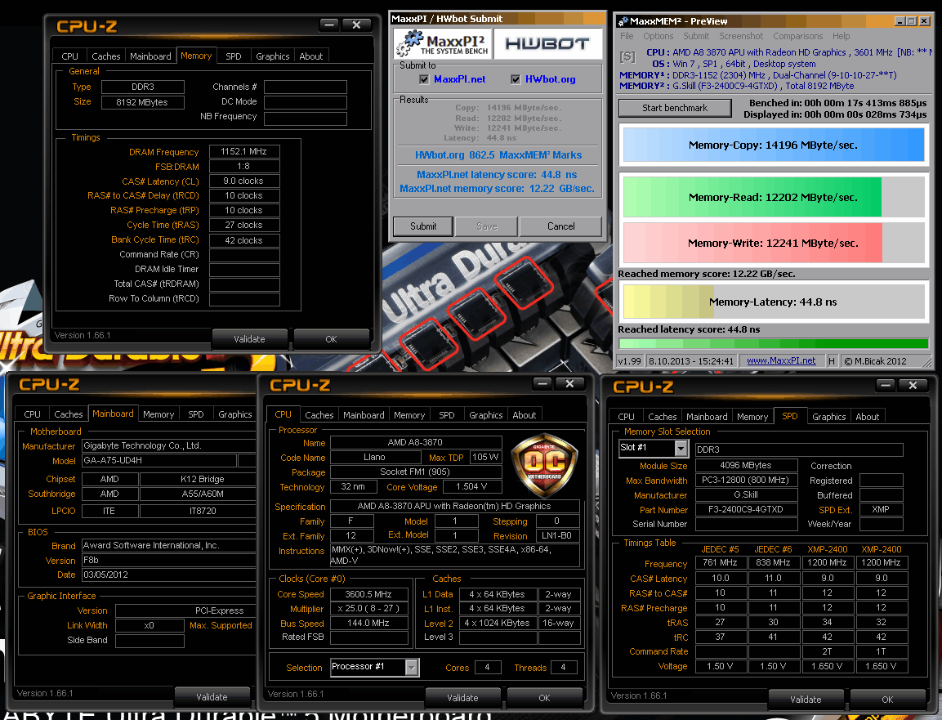Minimize the CPU-Z Memory window

pyautogui.click(x=329, y=25)
